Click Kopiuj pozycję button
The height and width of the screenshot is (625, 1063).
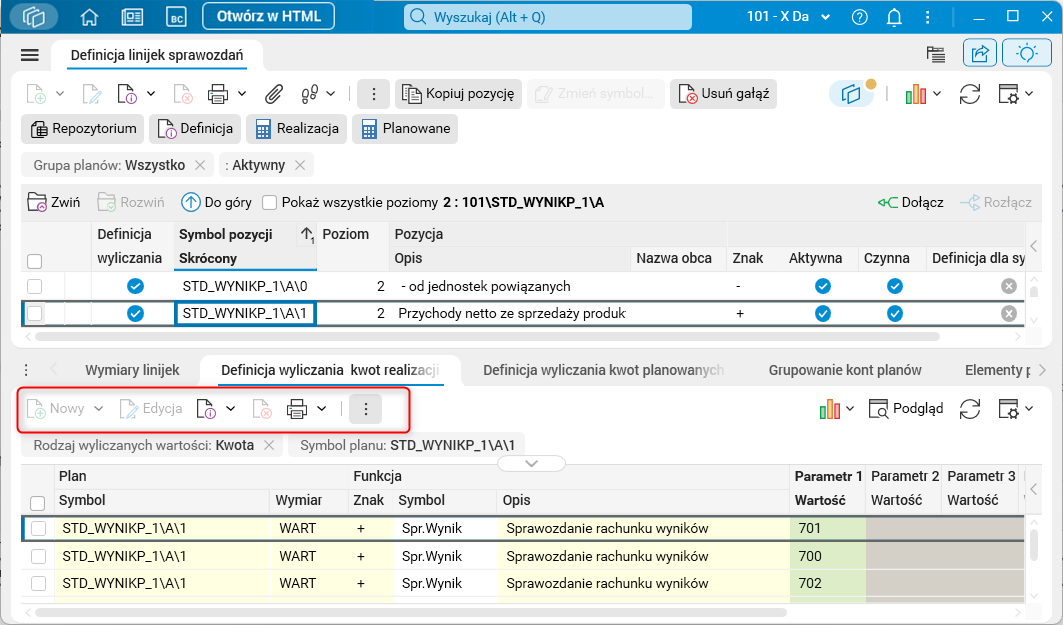click(458, 94)
